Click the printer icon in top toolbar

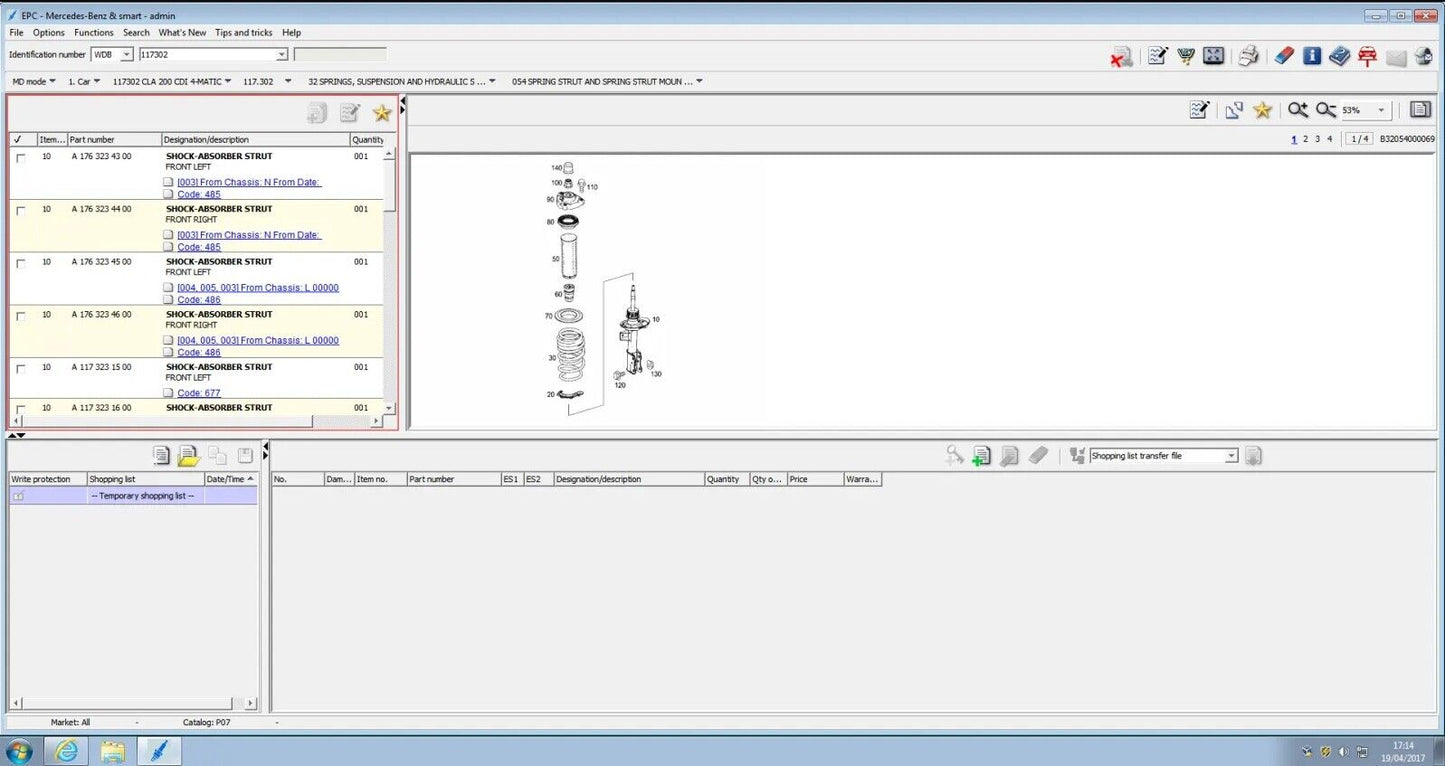coord(1248,56)
